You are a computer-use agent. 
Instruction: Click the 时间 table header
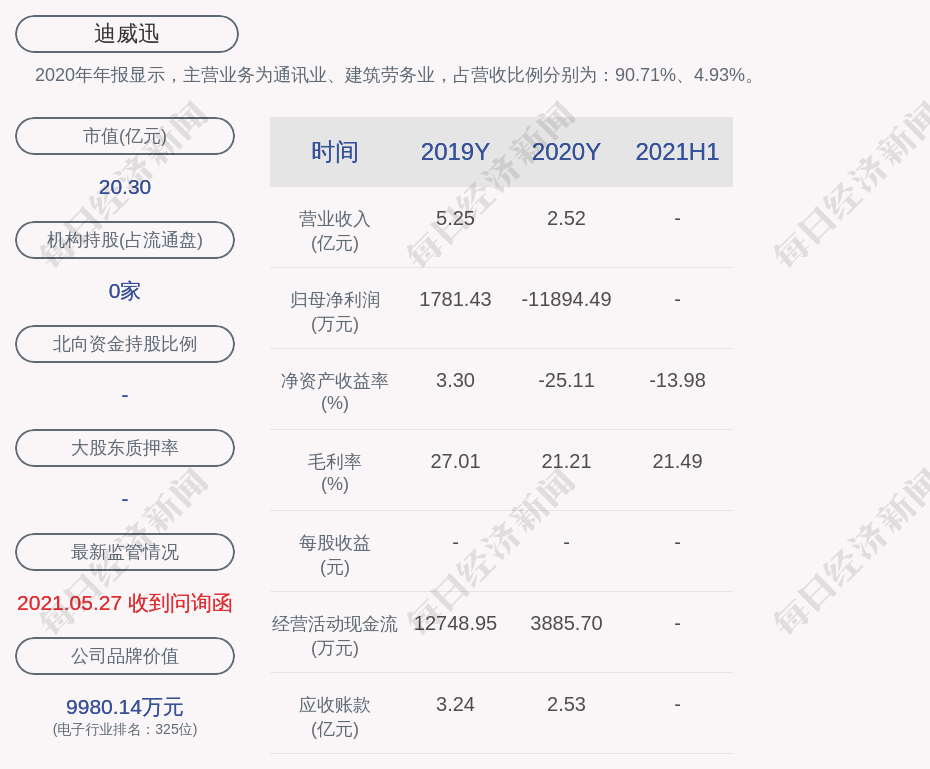[x=335, y=152]
